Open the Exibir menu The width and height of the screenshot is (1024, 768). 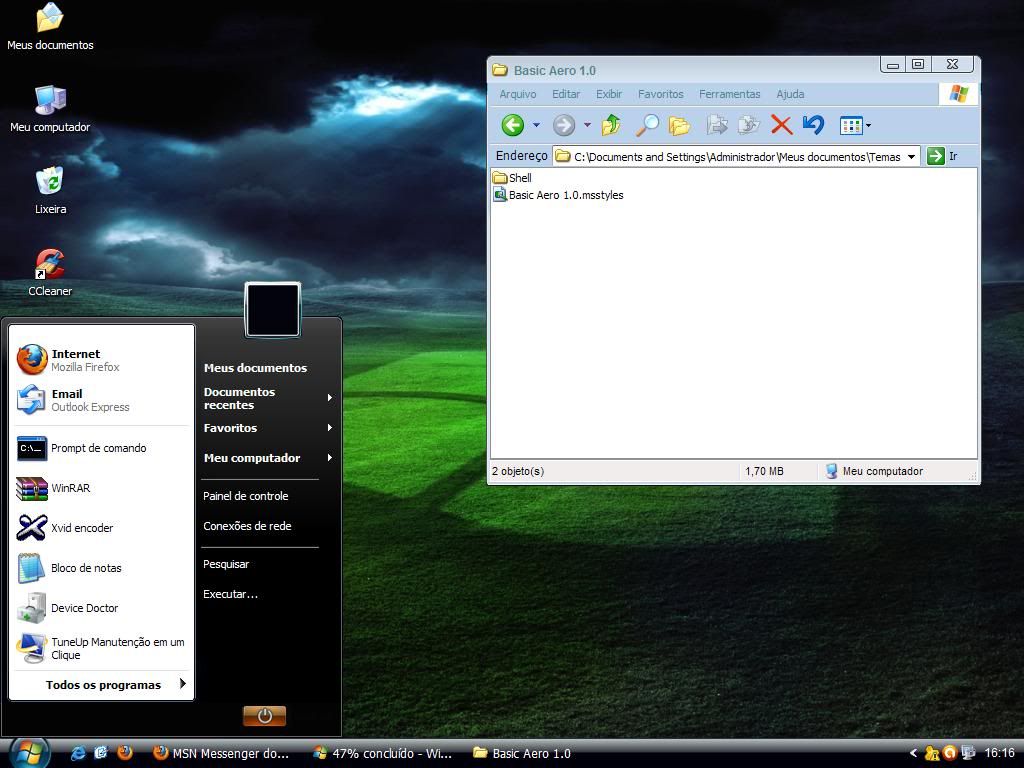tap(608, 94)
